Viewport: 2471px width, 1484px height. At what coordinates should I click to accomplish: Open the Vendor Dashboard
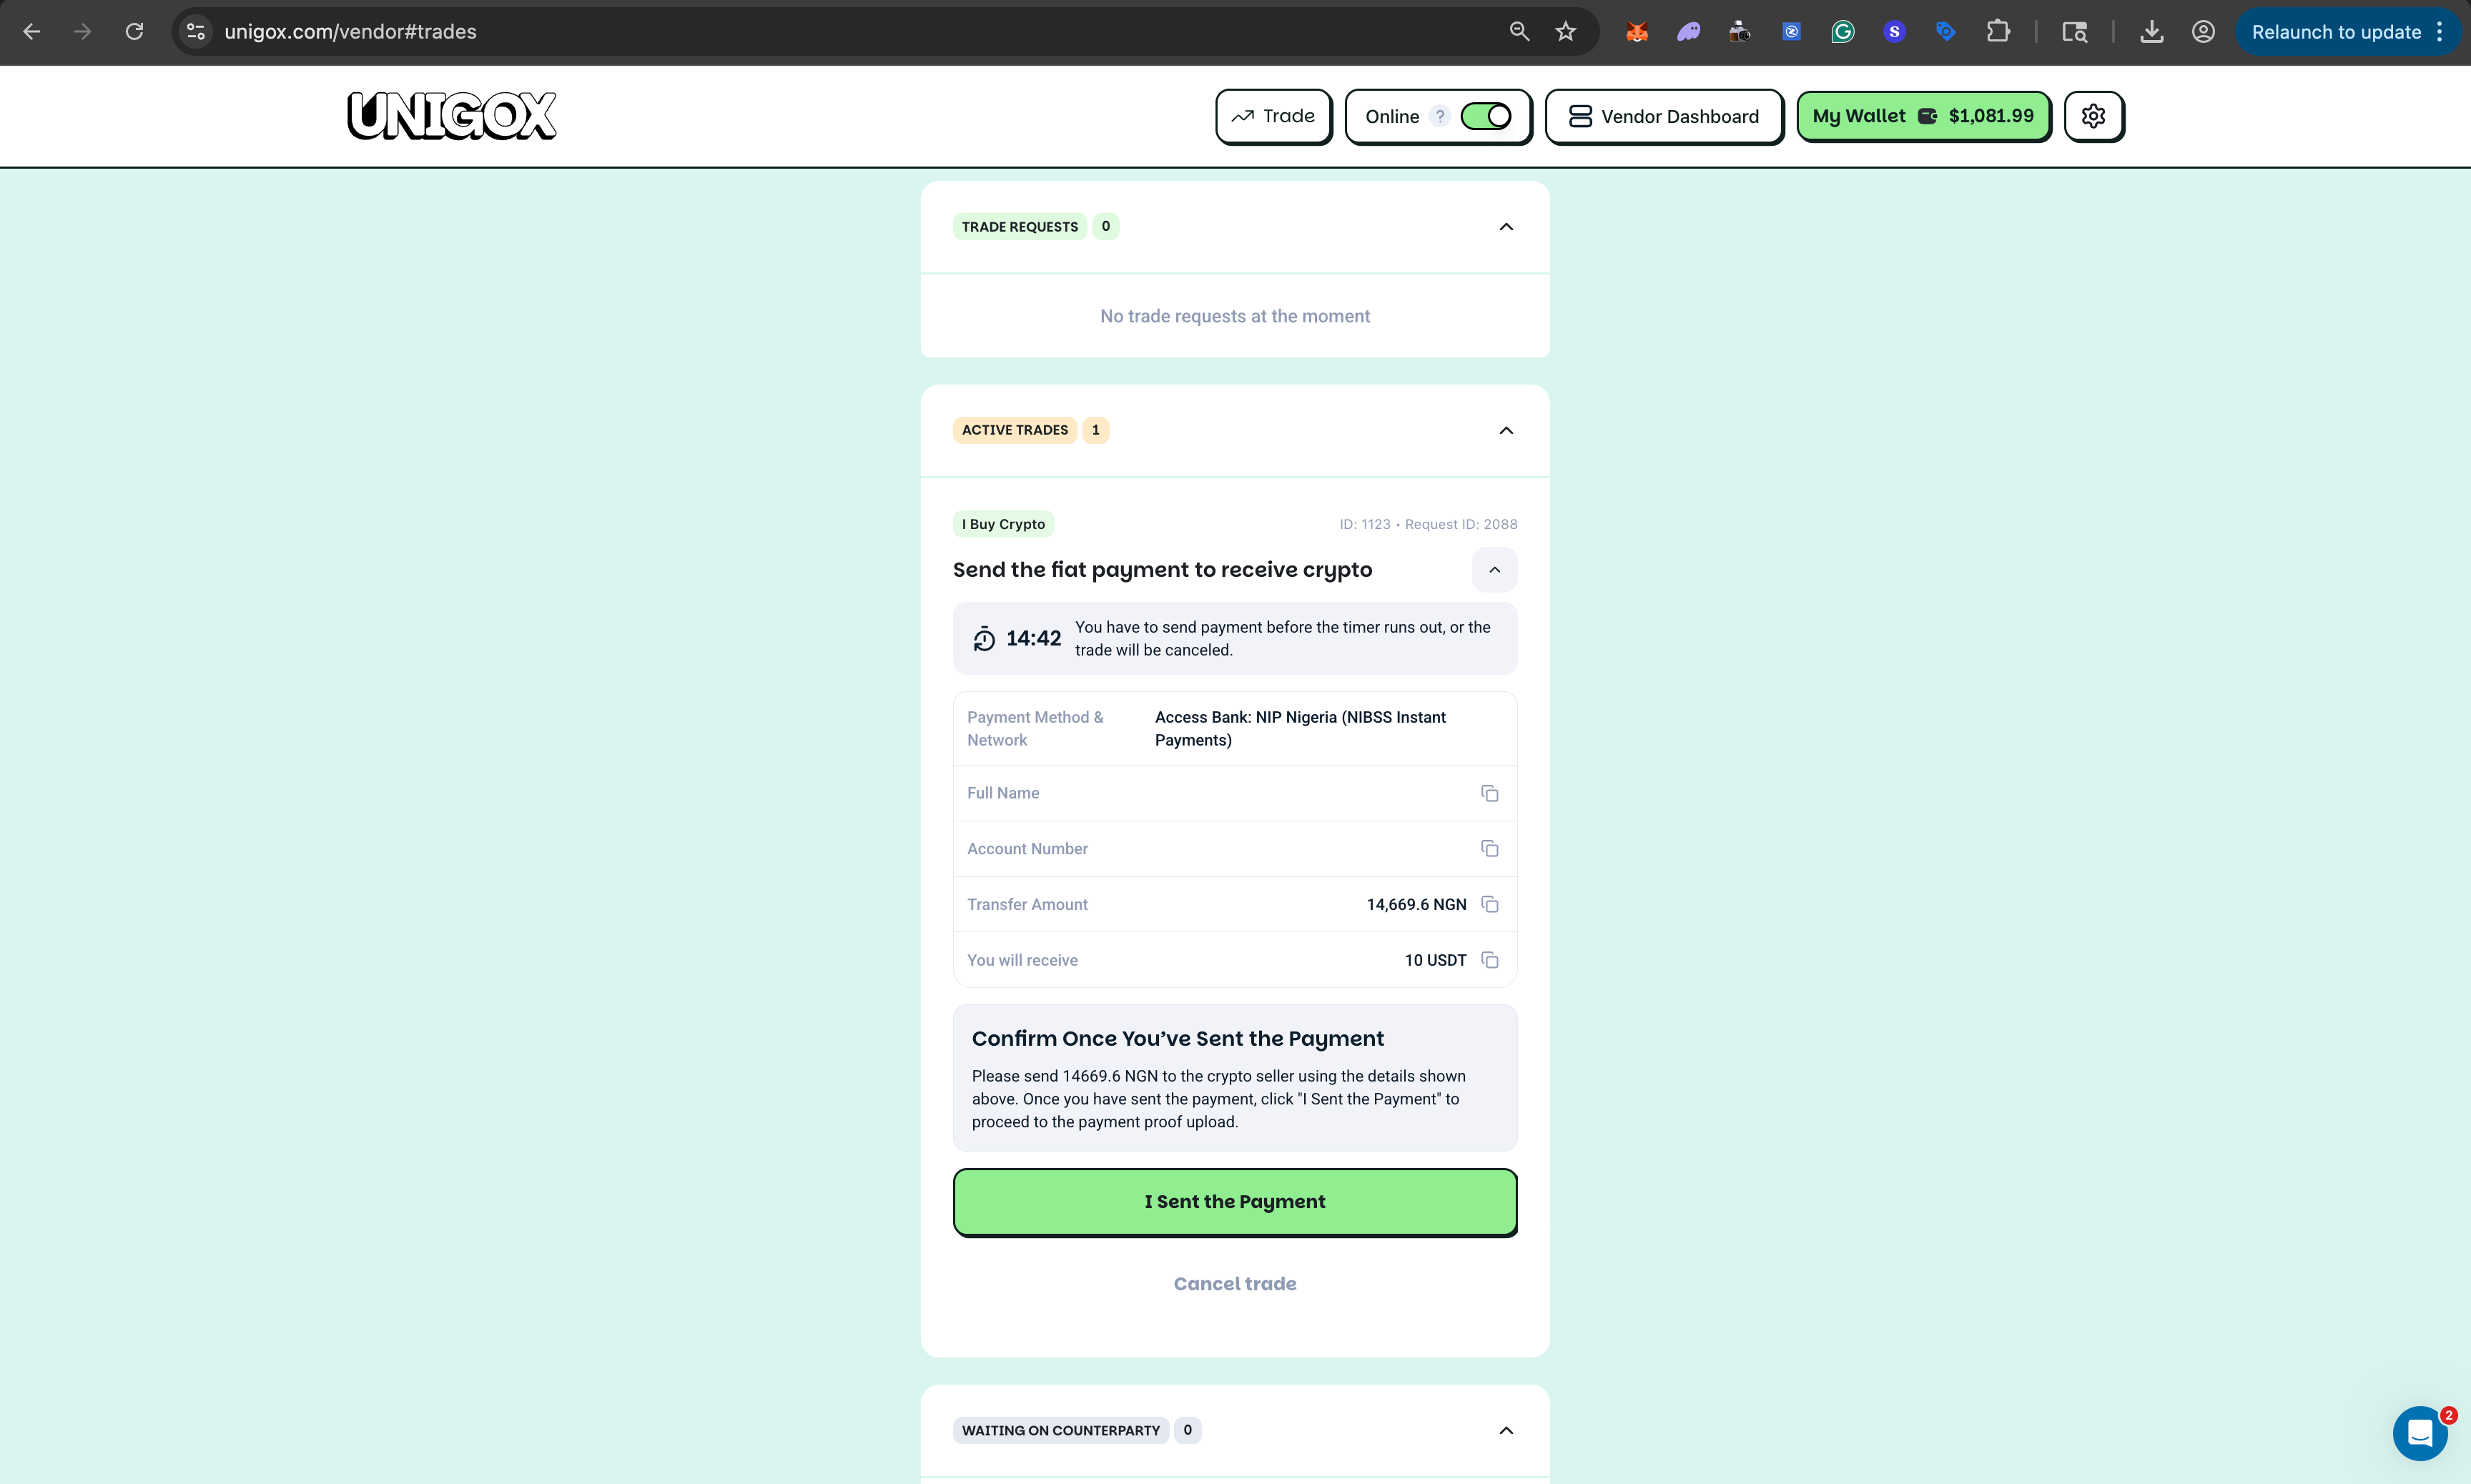coord(1664,116)
